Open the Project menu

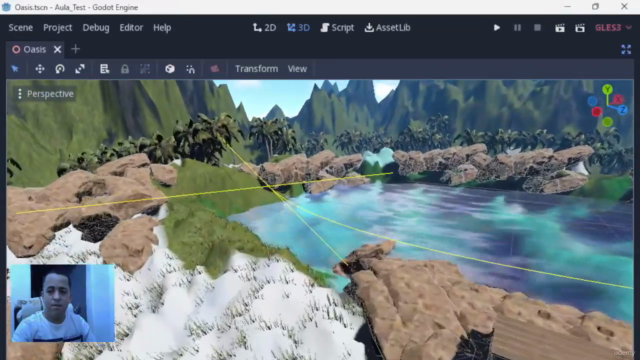[x=58, y=28]
